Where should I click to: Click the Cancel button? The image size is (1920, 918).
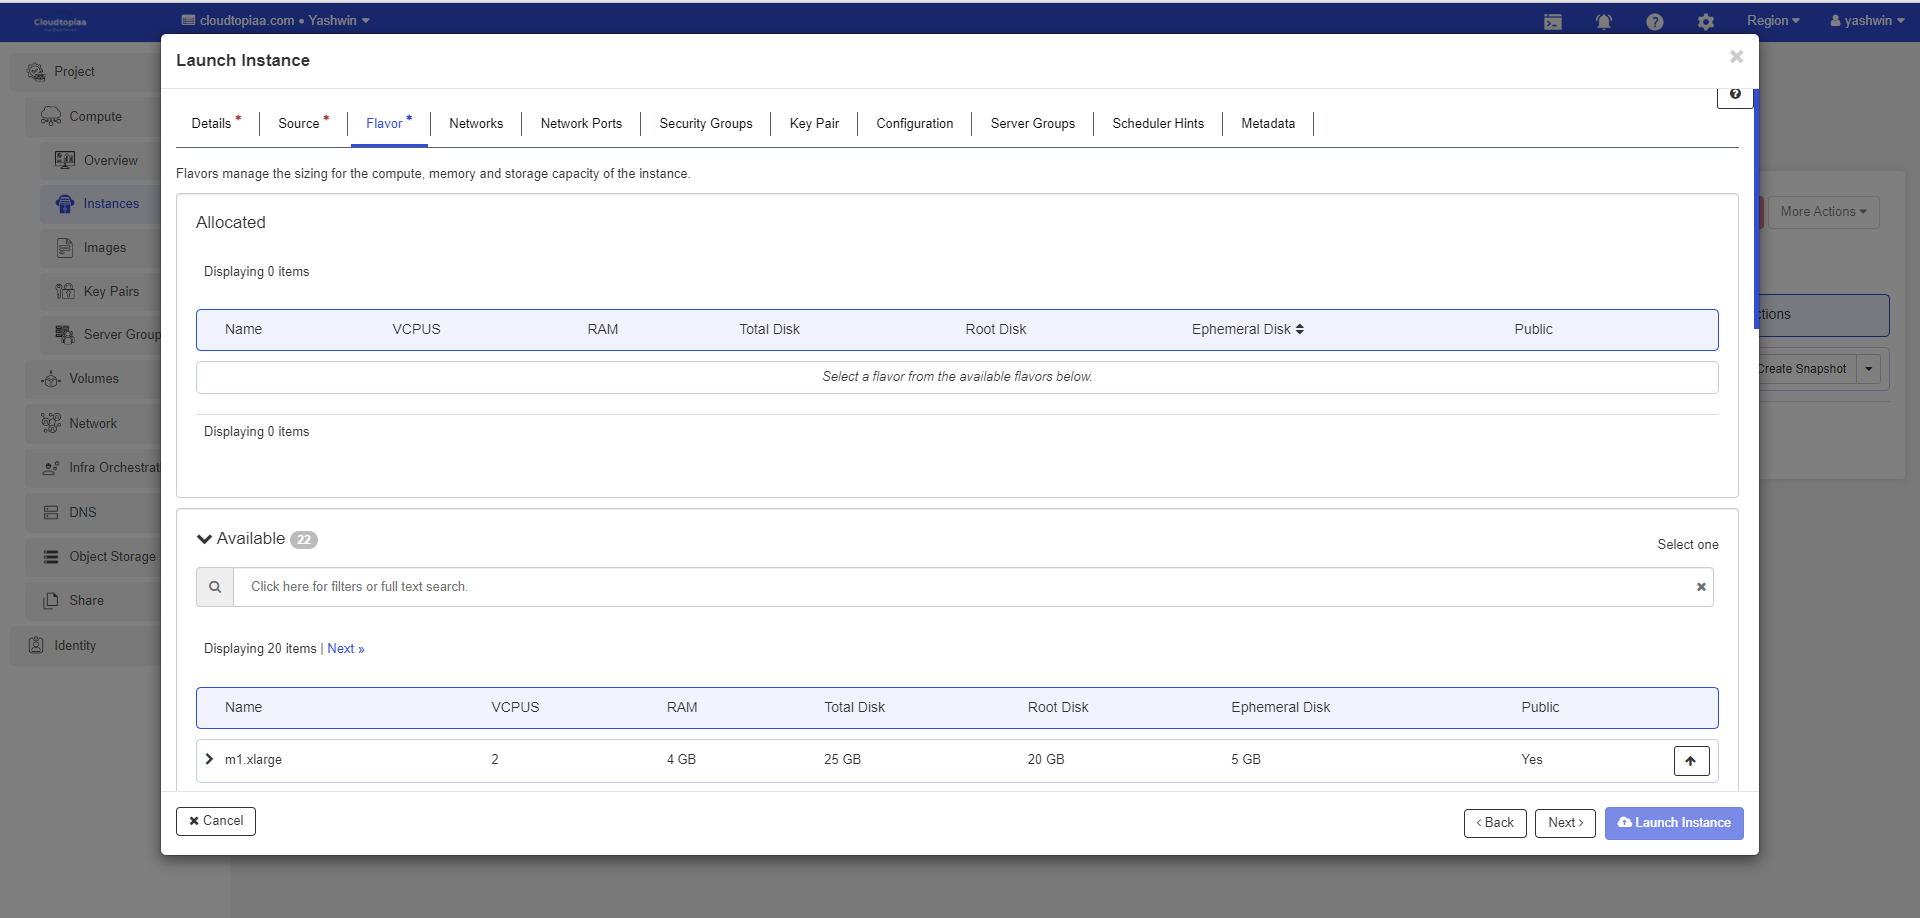[x=216, y=821]
